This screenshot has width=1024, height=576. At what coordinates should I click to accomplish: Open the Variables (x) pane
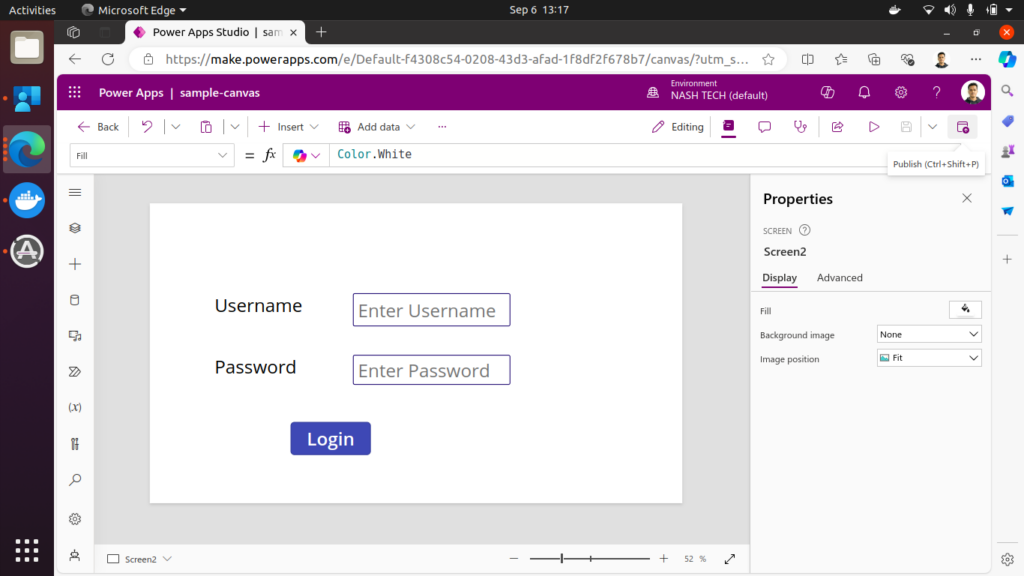[x=75, y=408]
